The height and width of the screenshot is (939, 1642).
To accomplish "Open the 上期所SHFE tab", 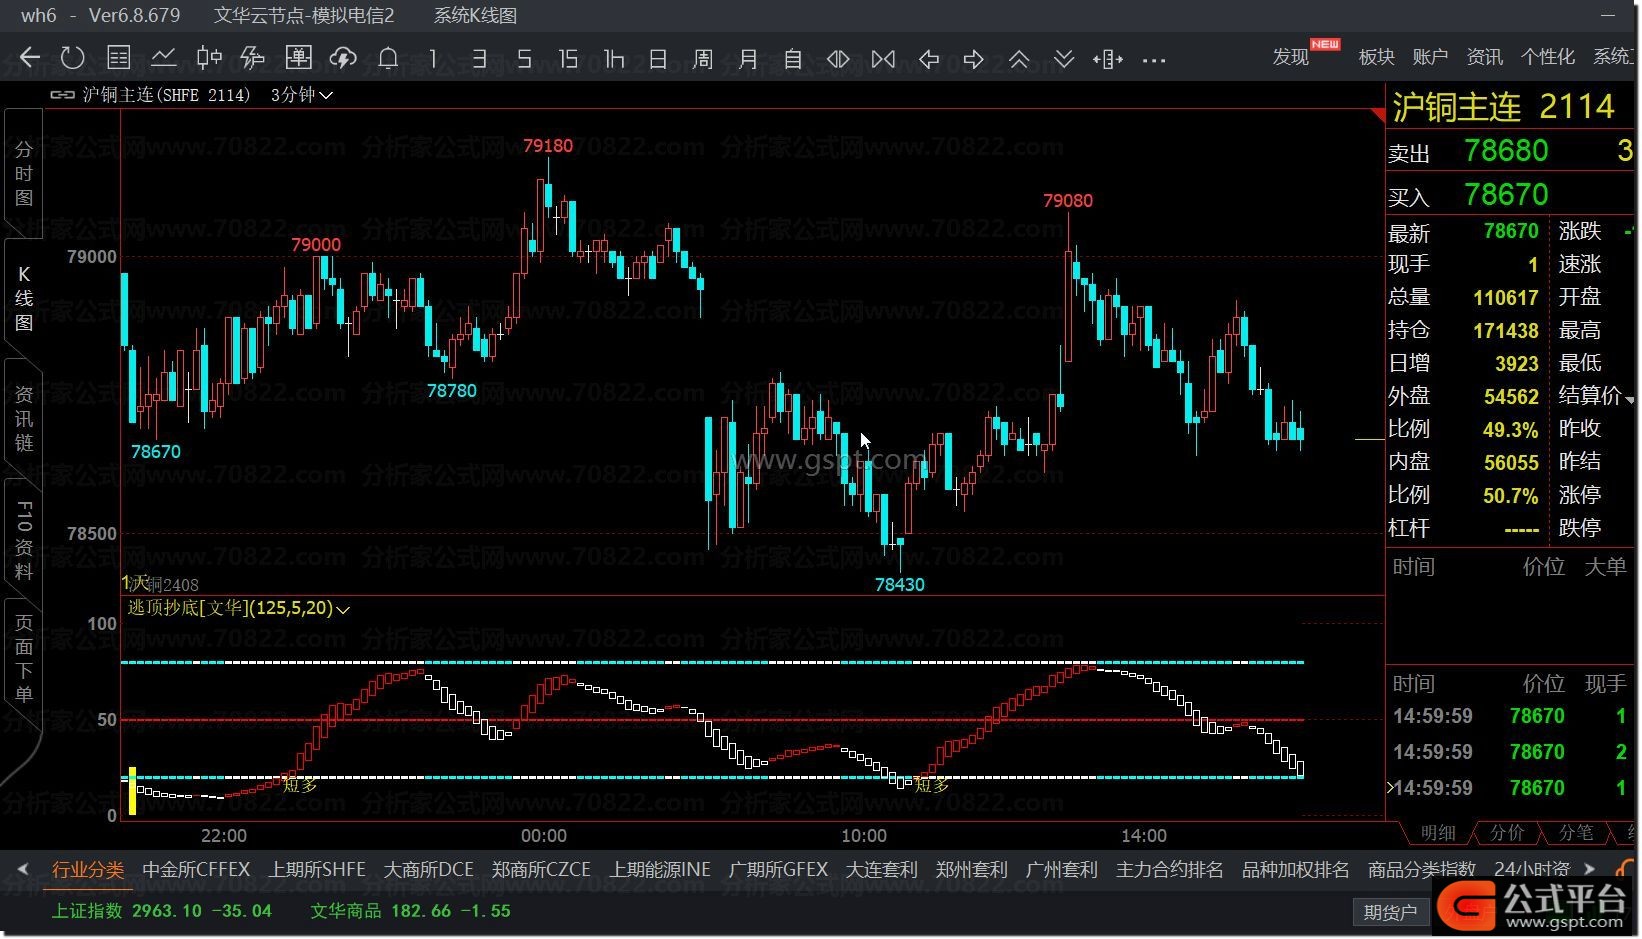I will pos(317,870).
